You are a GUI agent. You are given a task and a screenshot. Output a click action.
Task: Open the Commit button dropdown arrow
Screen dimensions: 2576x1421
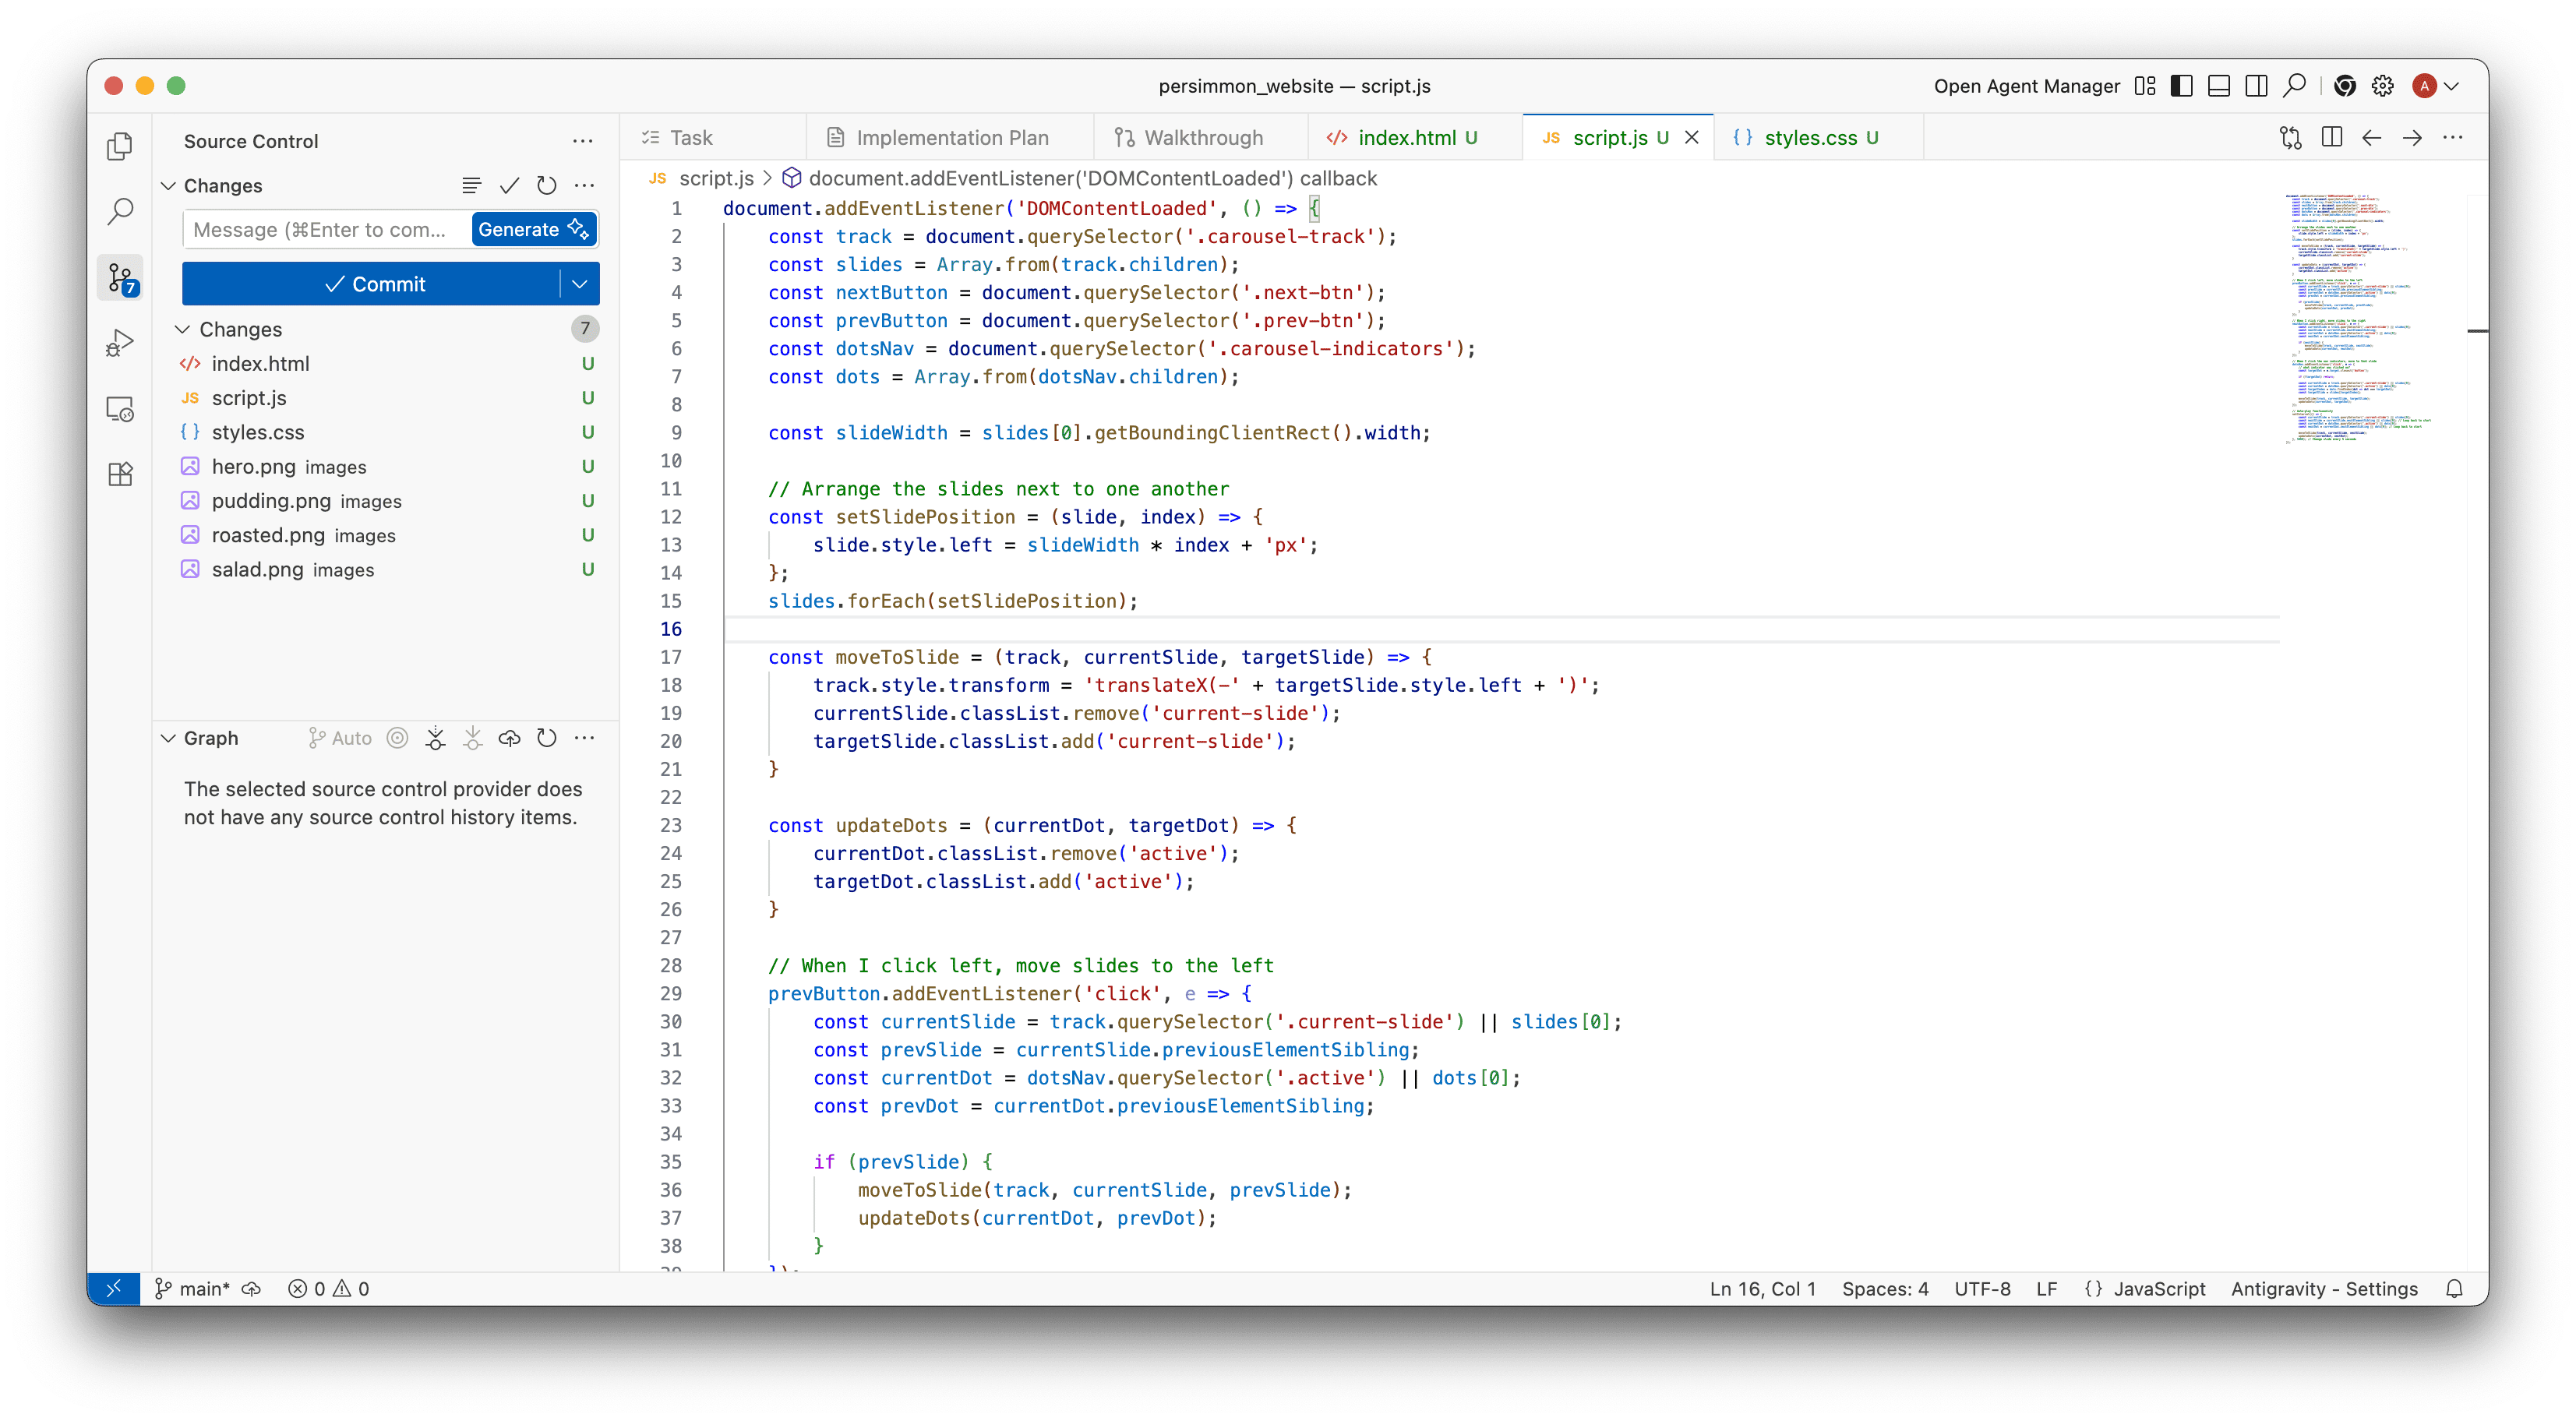pos(580,284)
